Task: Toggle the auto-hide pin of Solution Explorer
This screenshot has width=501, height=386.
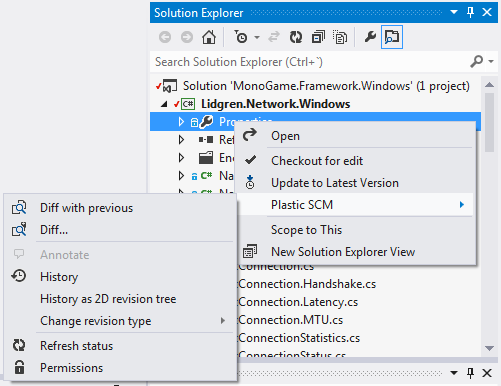Action: [x=470, y=13]
